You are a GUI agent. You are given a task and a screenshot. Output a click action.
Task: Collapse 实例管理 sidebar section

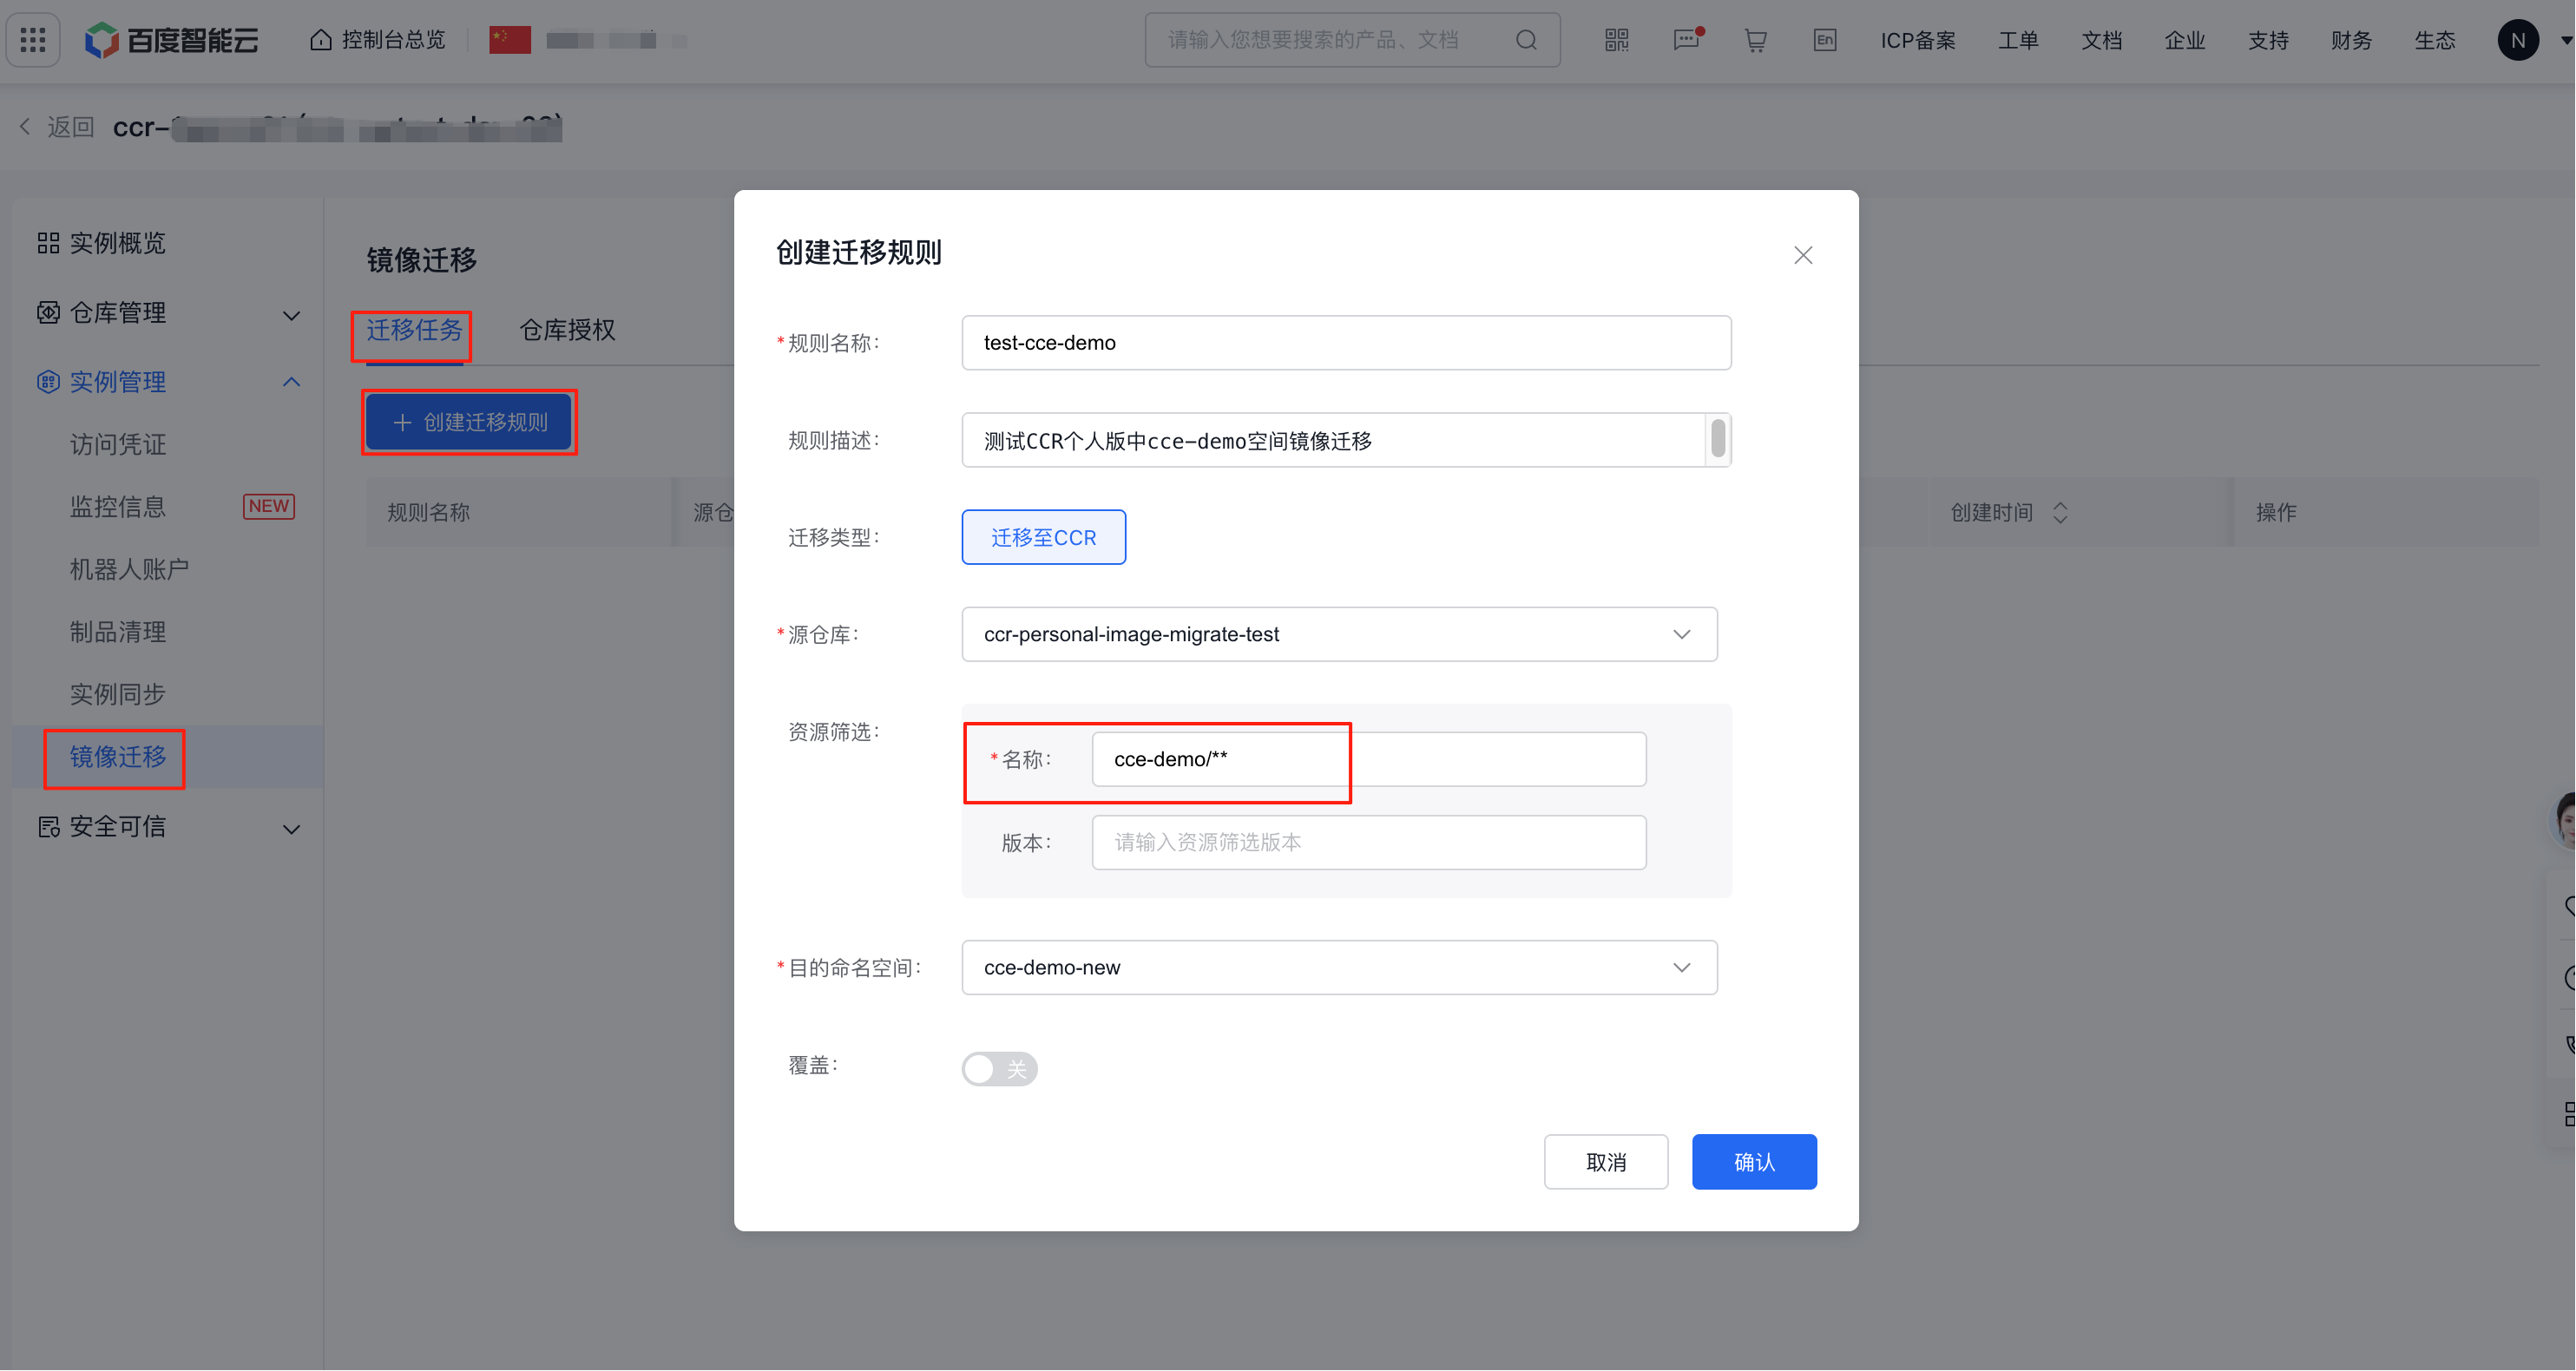[167, 382]
